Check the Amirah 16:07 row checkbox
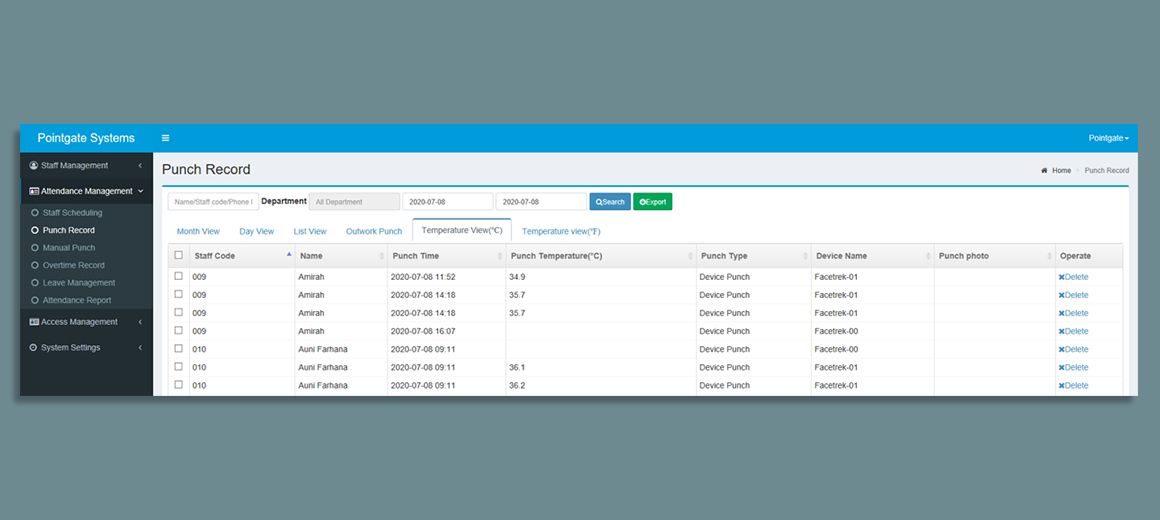1160x520 pixels. pos(178,331)
